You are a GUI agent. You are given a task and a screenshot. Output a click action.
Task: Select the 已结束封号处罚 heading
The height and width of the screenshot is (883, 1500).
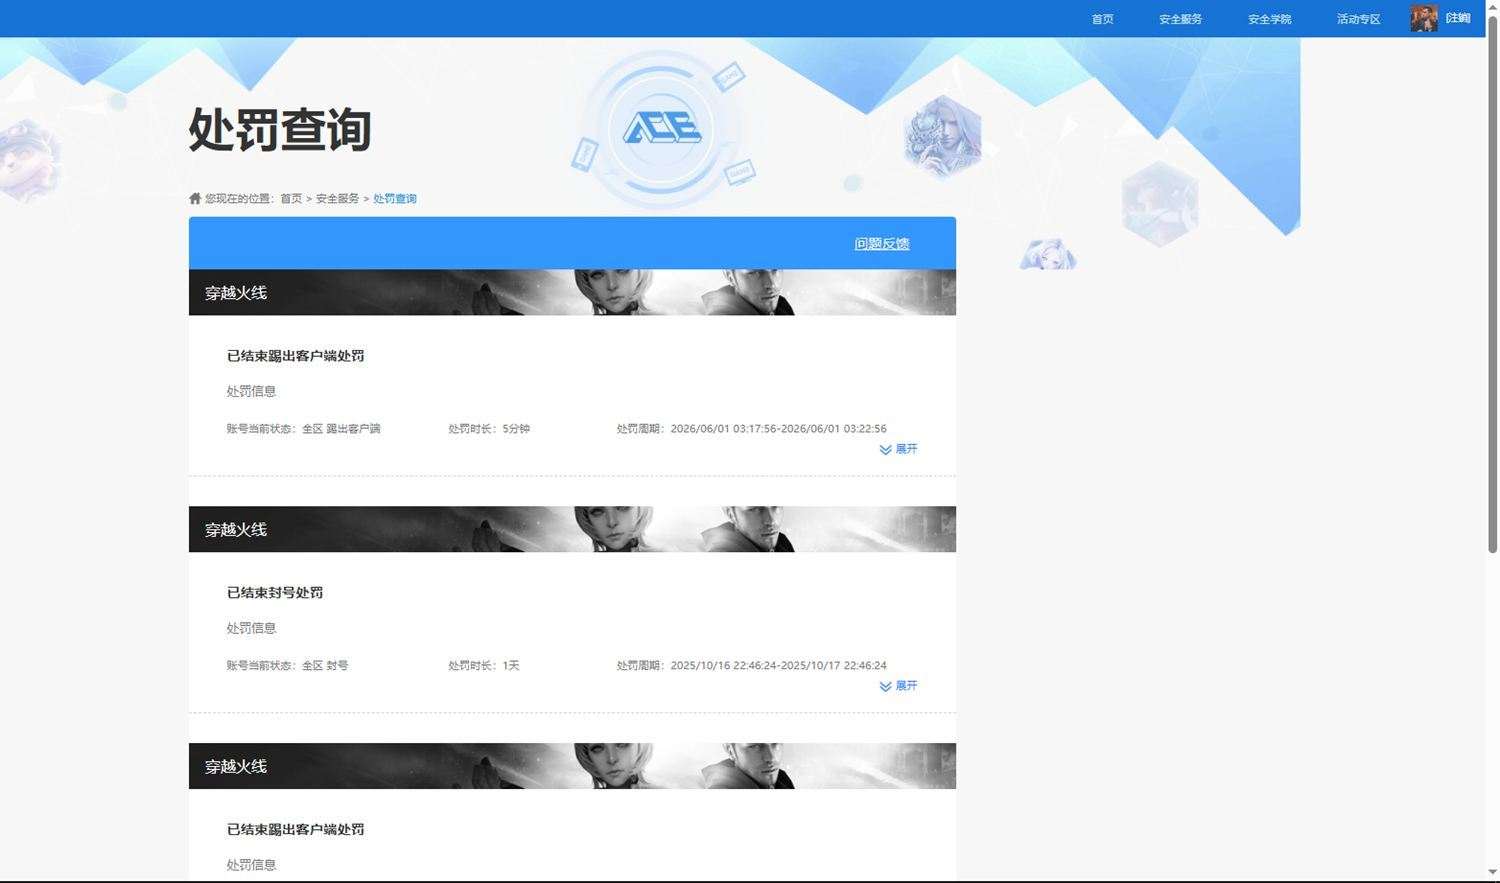coord(275,592)
